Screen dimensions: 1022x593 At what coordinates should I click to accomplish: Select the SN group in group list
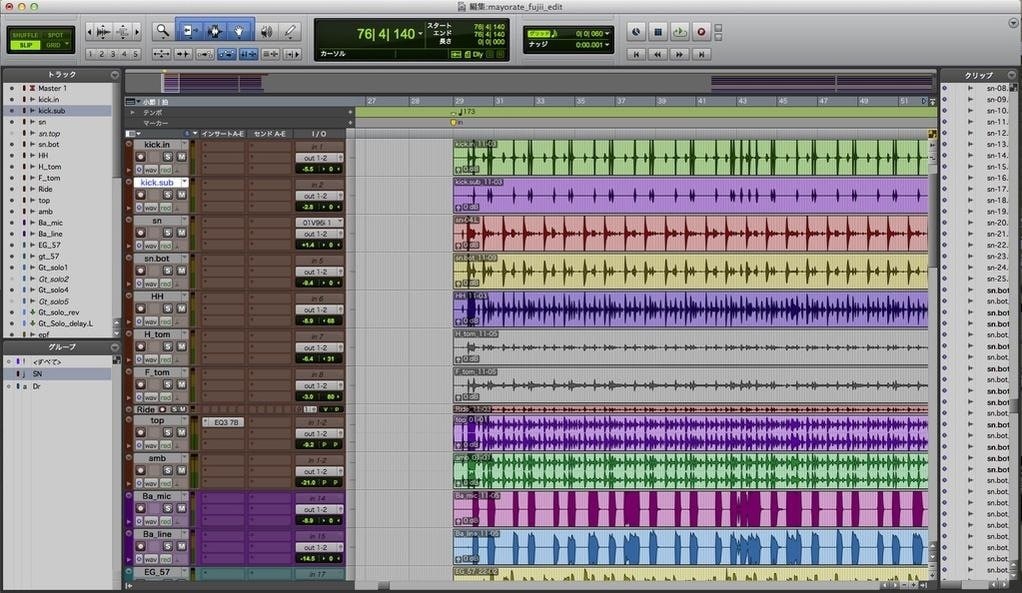(57, 374)
